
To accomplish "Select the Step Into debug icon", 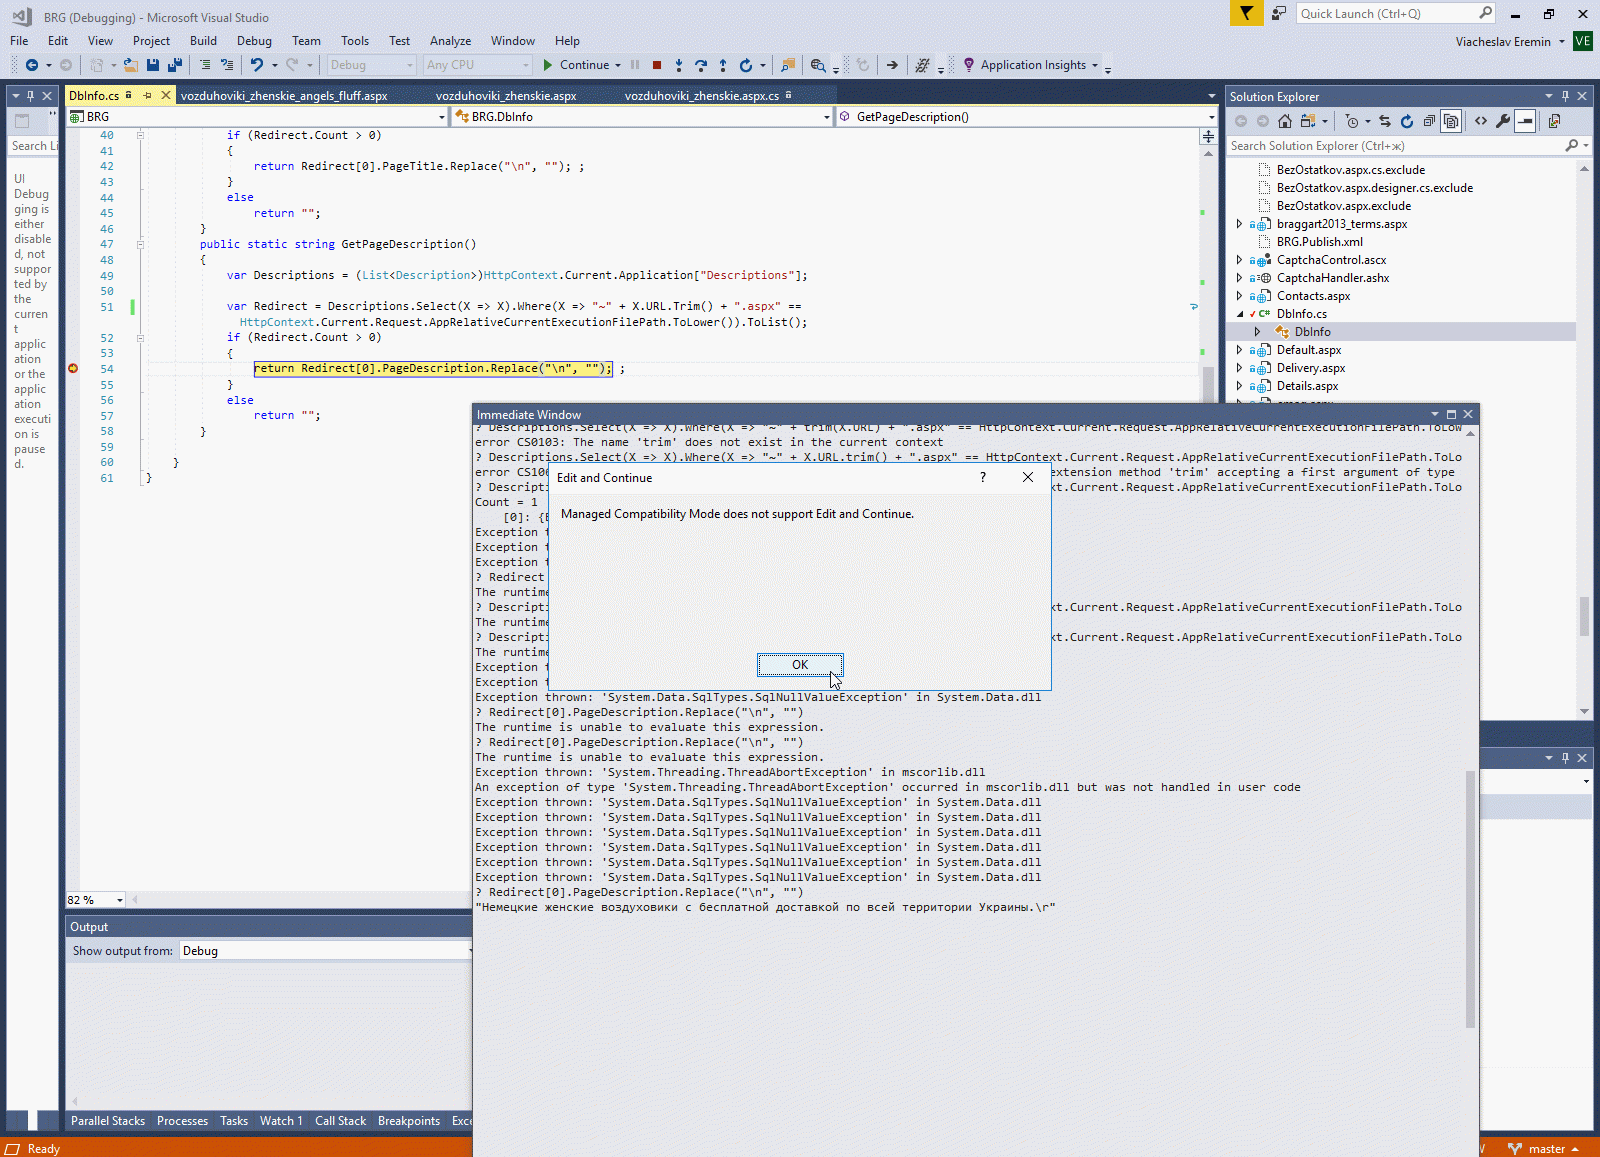I will click(x=679, y=66).
